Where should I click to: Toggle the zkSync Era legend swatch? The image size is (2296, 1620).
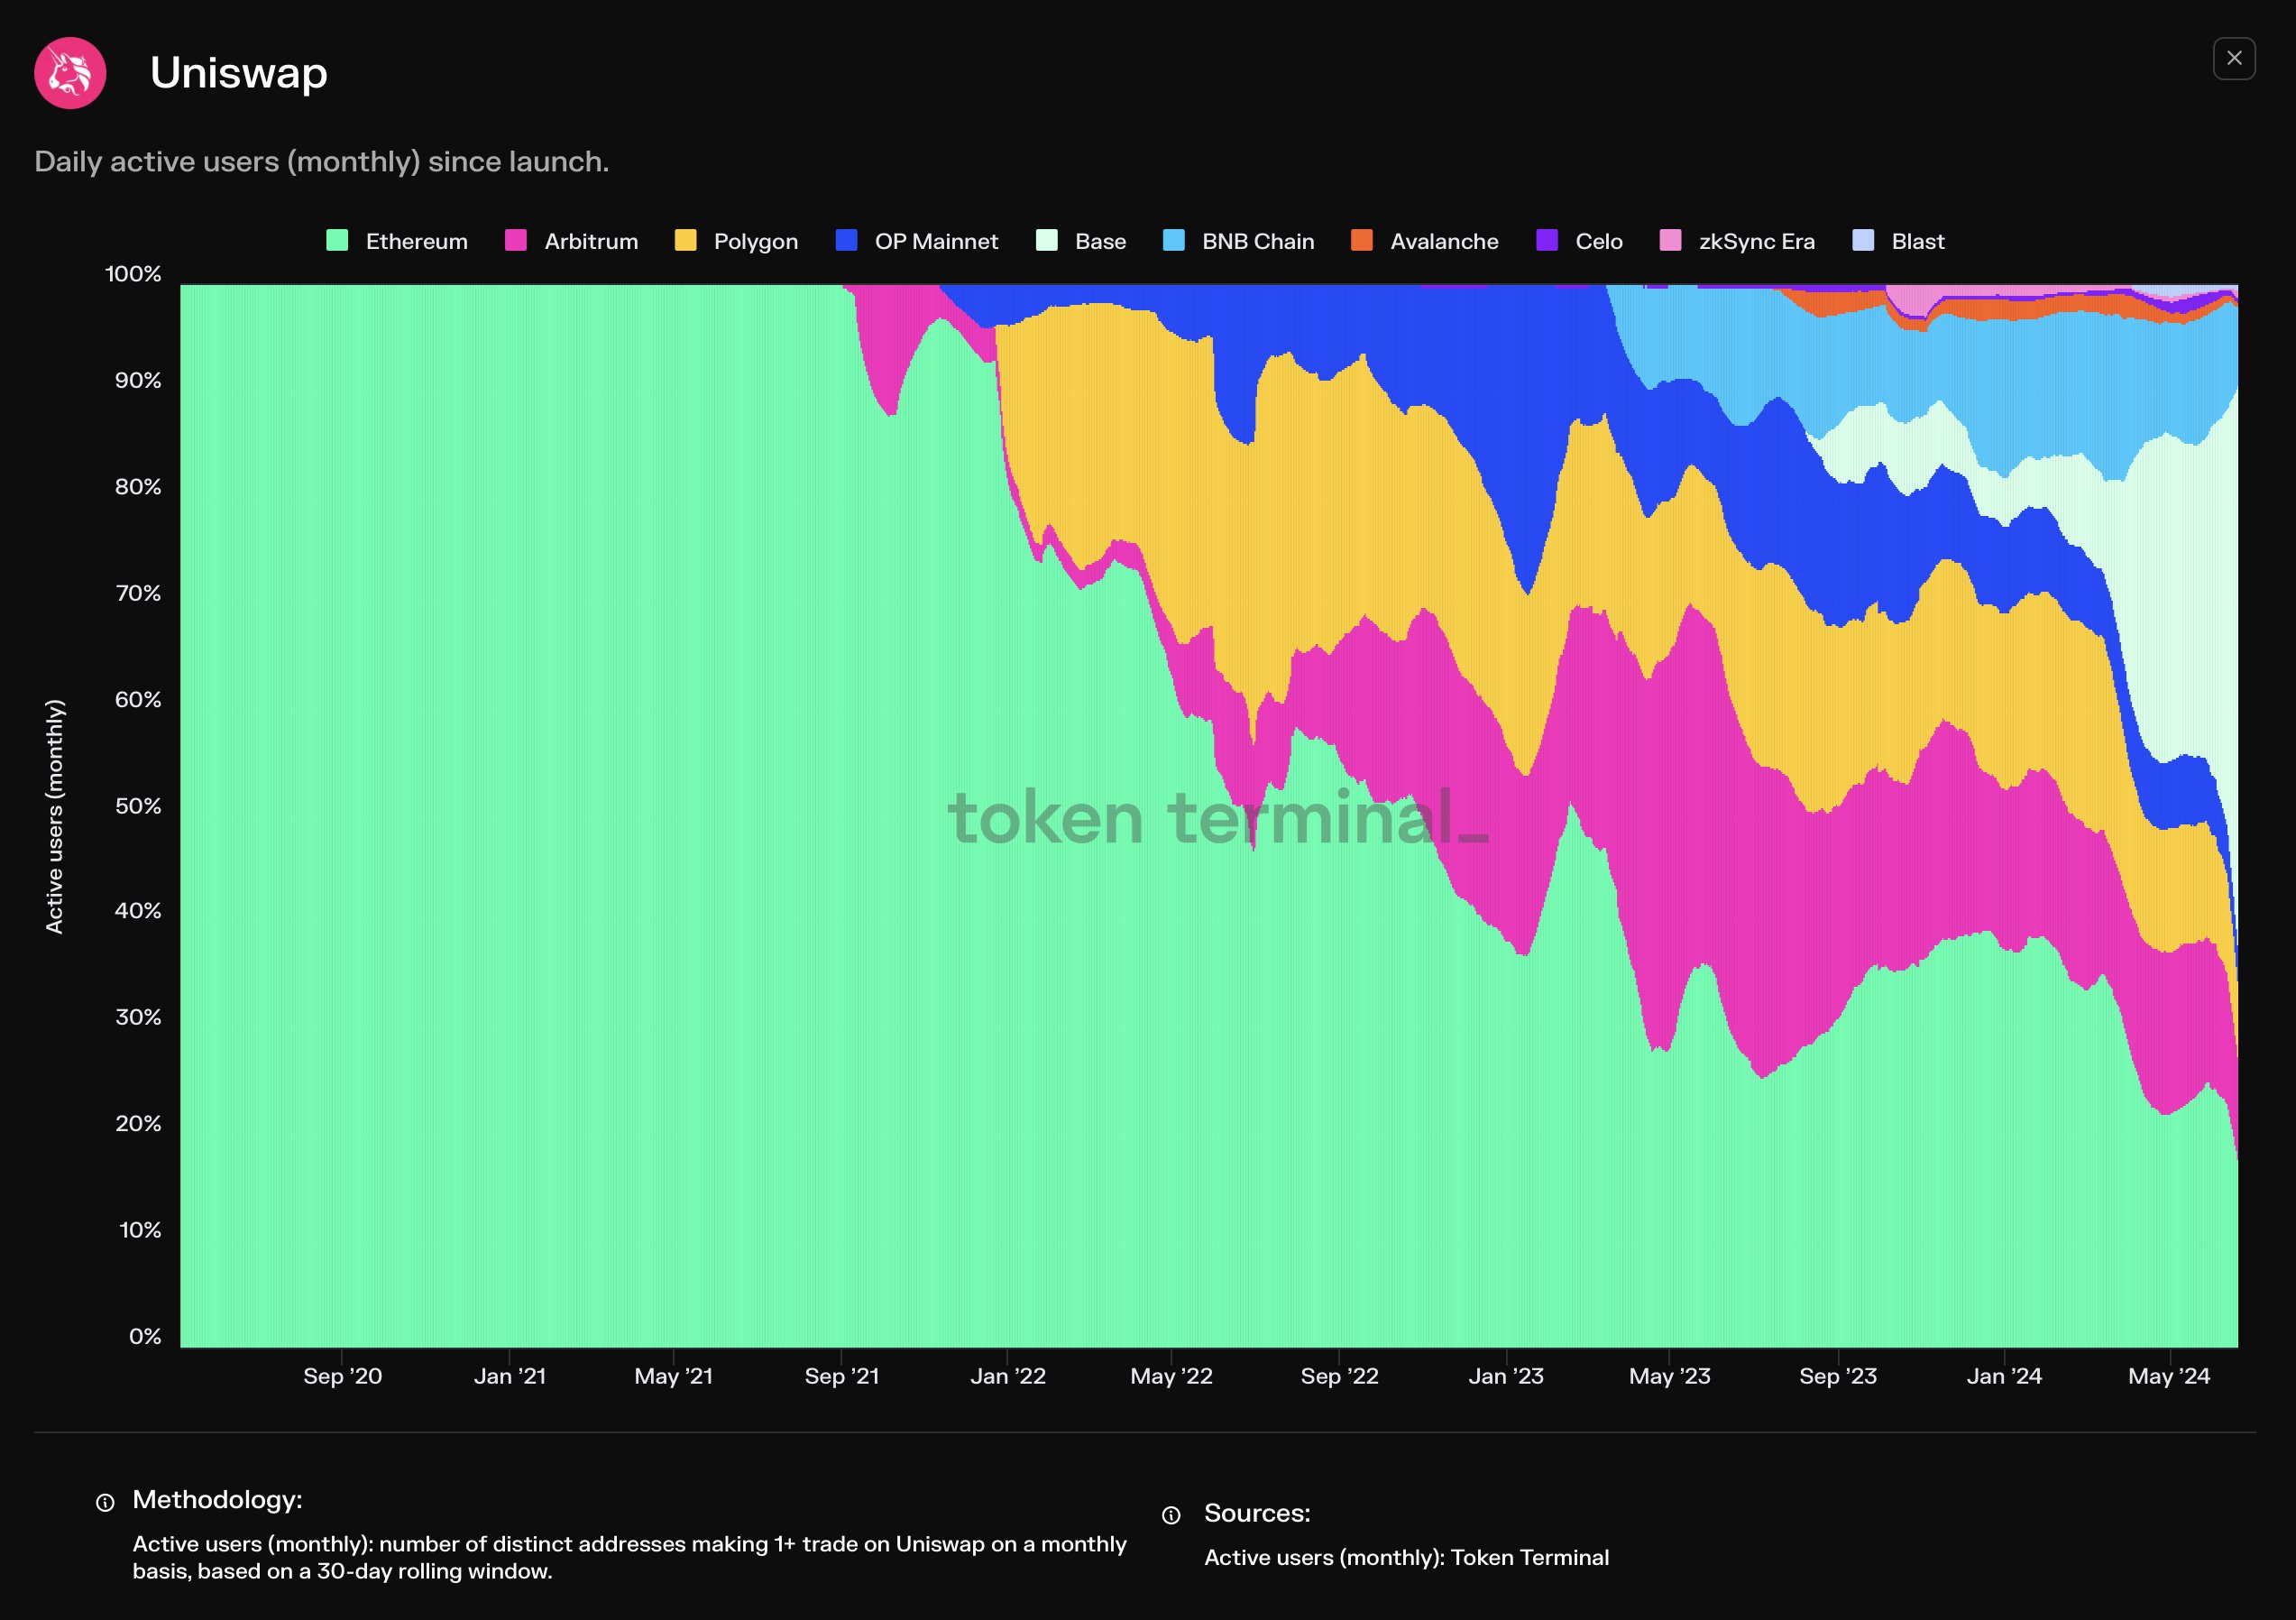coord(1670,240)
